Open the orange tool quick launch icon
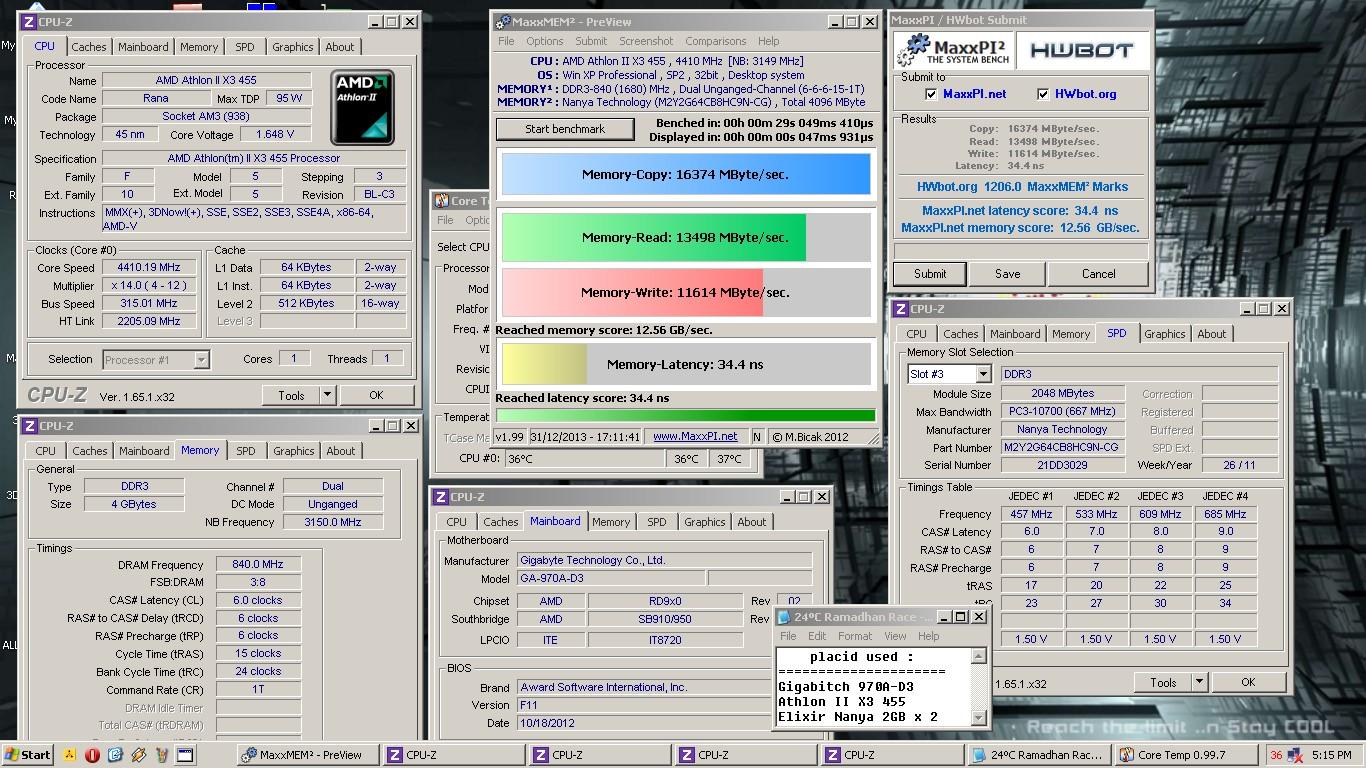1366x768 pixels. (x=138, y=755)
